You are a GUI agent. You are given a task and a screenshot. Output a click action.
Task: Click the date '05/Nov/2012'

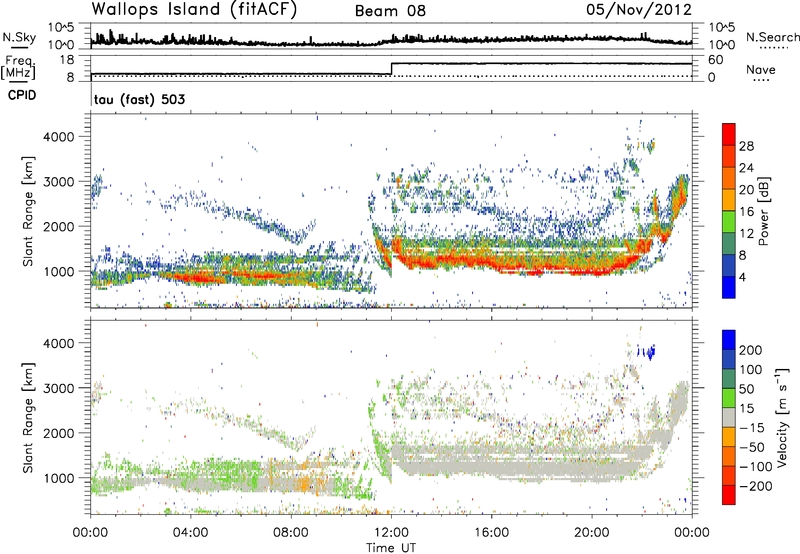click(x=639, y=9)
